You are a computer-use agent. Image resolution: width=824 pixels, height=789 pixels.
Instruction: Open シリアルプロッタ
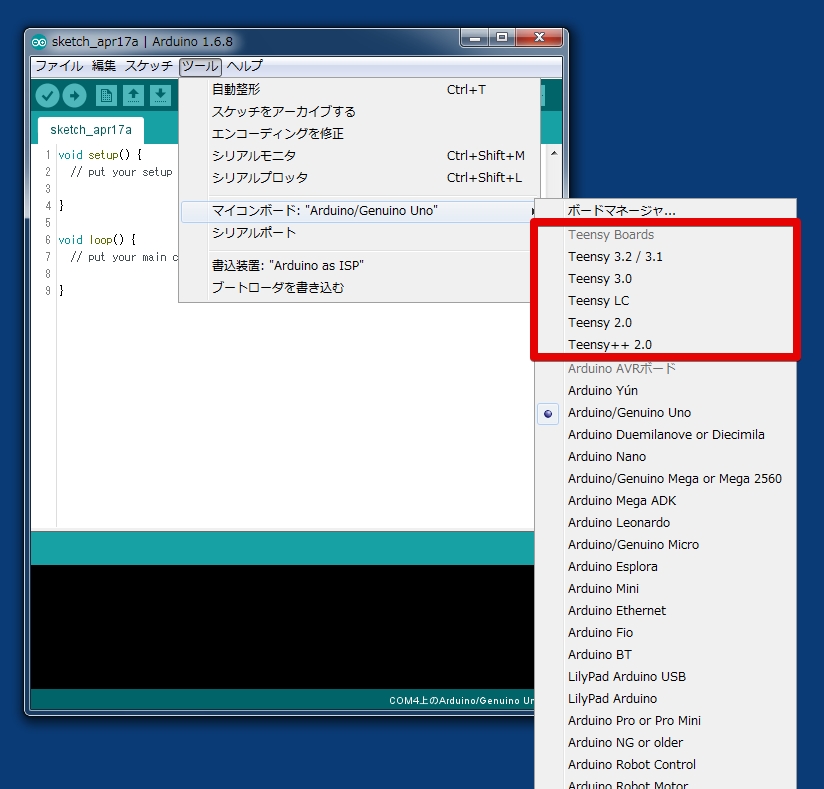click(x=359, y=178)
